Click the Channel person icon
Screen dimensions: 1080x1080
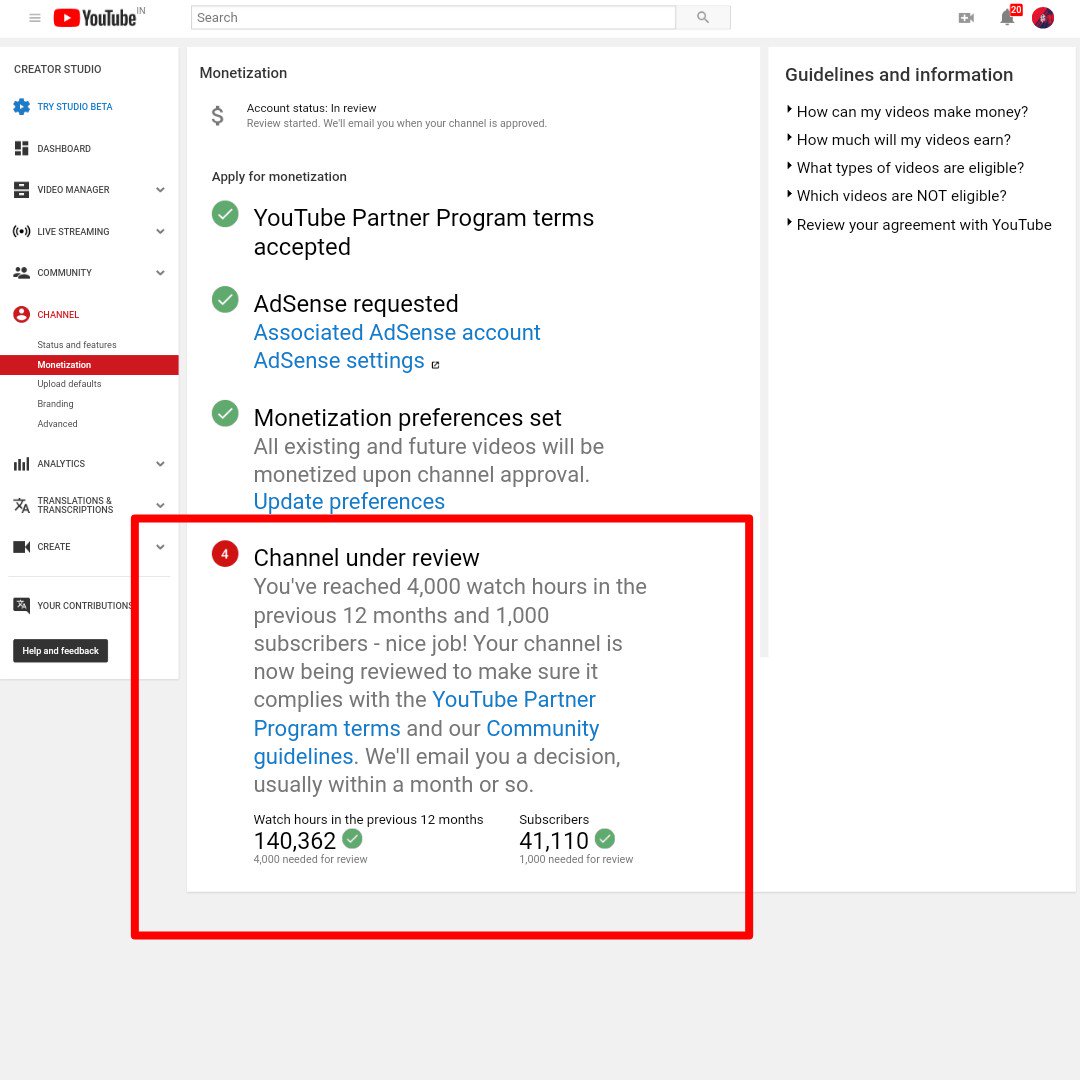click(x=21, y=314)
